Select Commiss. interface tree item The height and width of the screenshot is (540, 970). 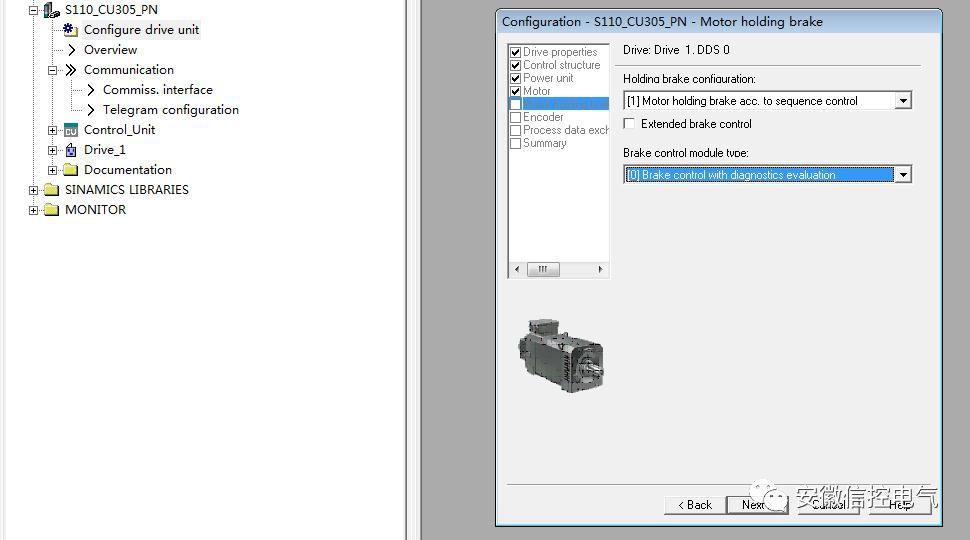[x=158, y=90]
